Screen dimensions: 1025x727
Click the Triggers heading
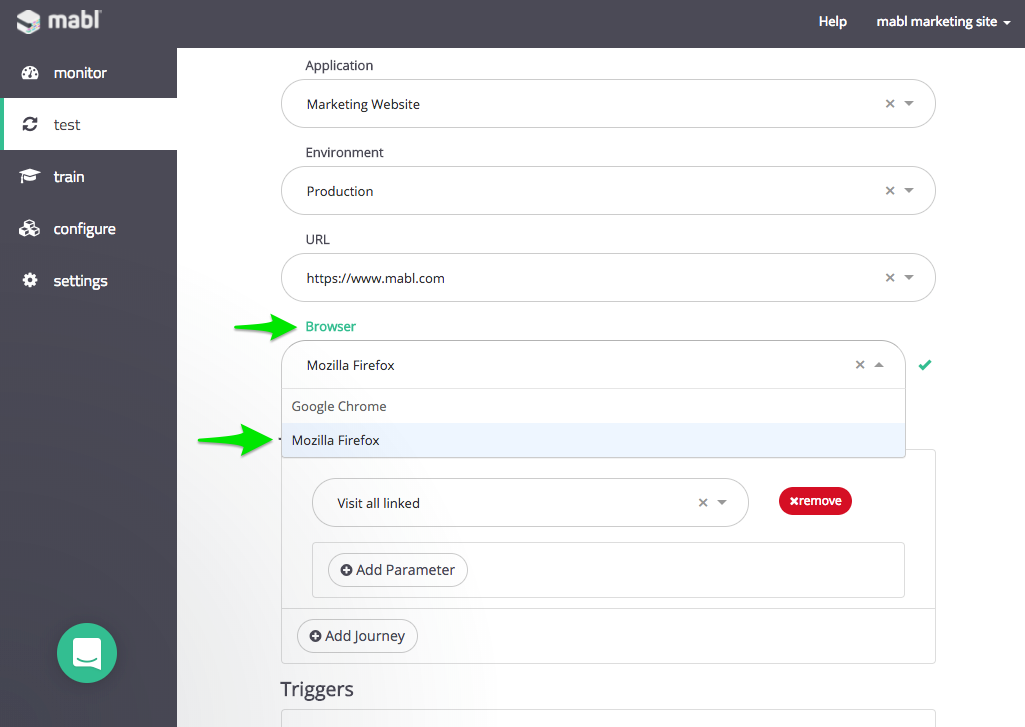click(x=317, y=689)
